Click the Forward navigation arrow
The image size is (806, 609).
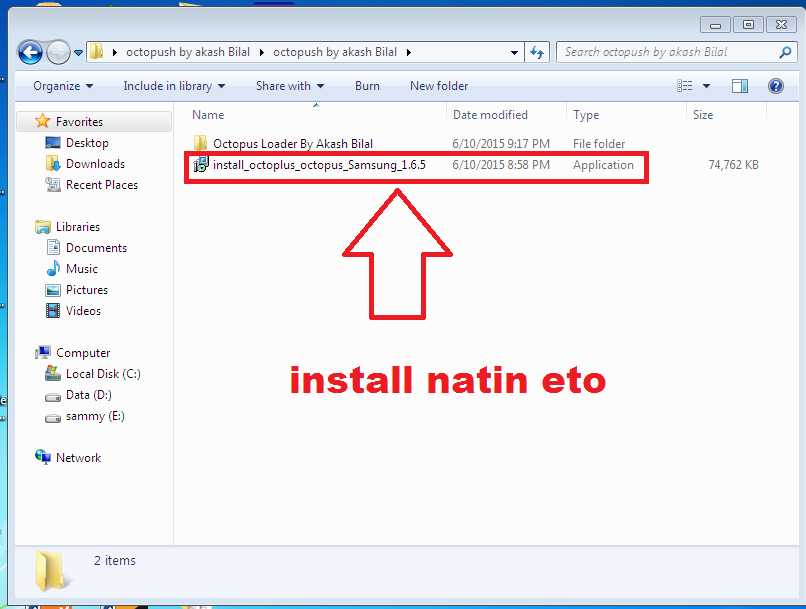(58, 52)
